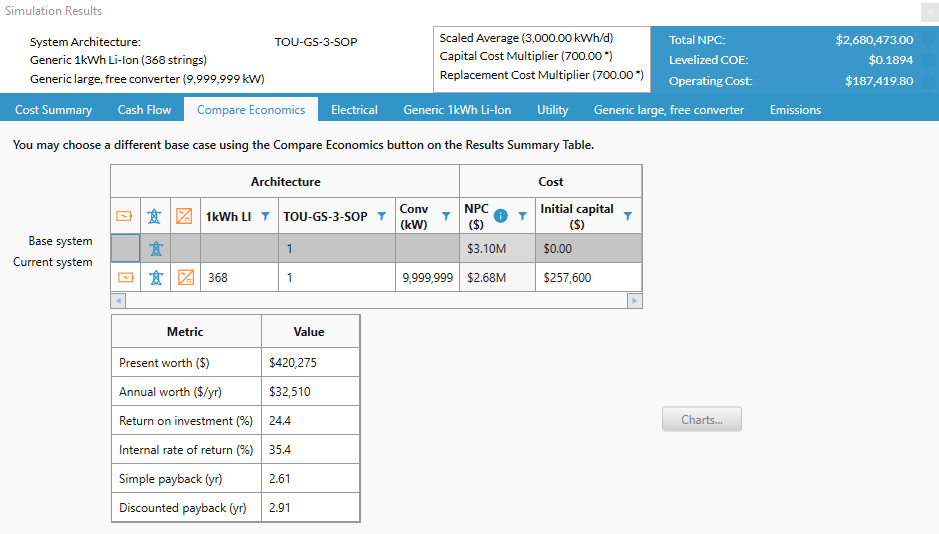Click the Total NPC value $2,680,473.00
This screenshot has height=534, width=939.
874,40
